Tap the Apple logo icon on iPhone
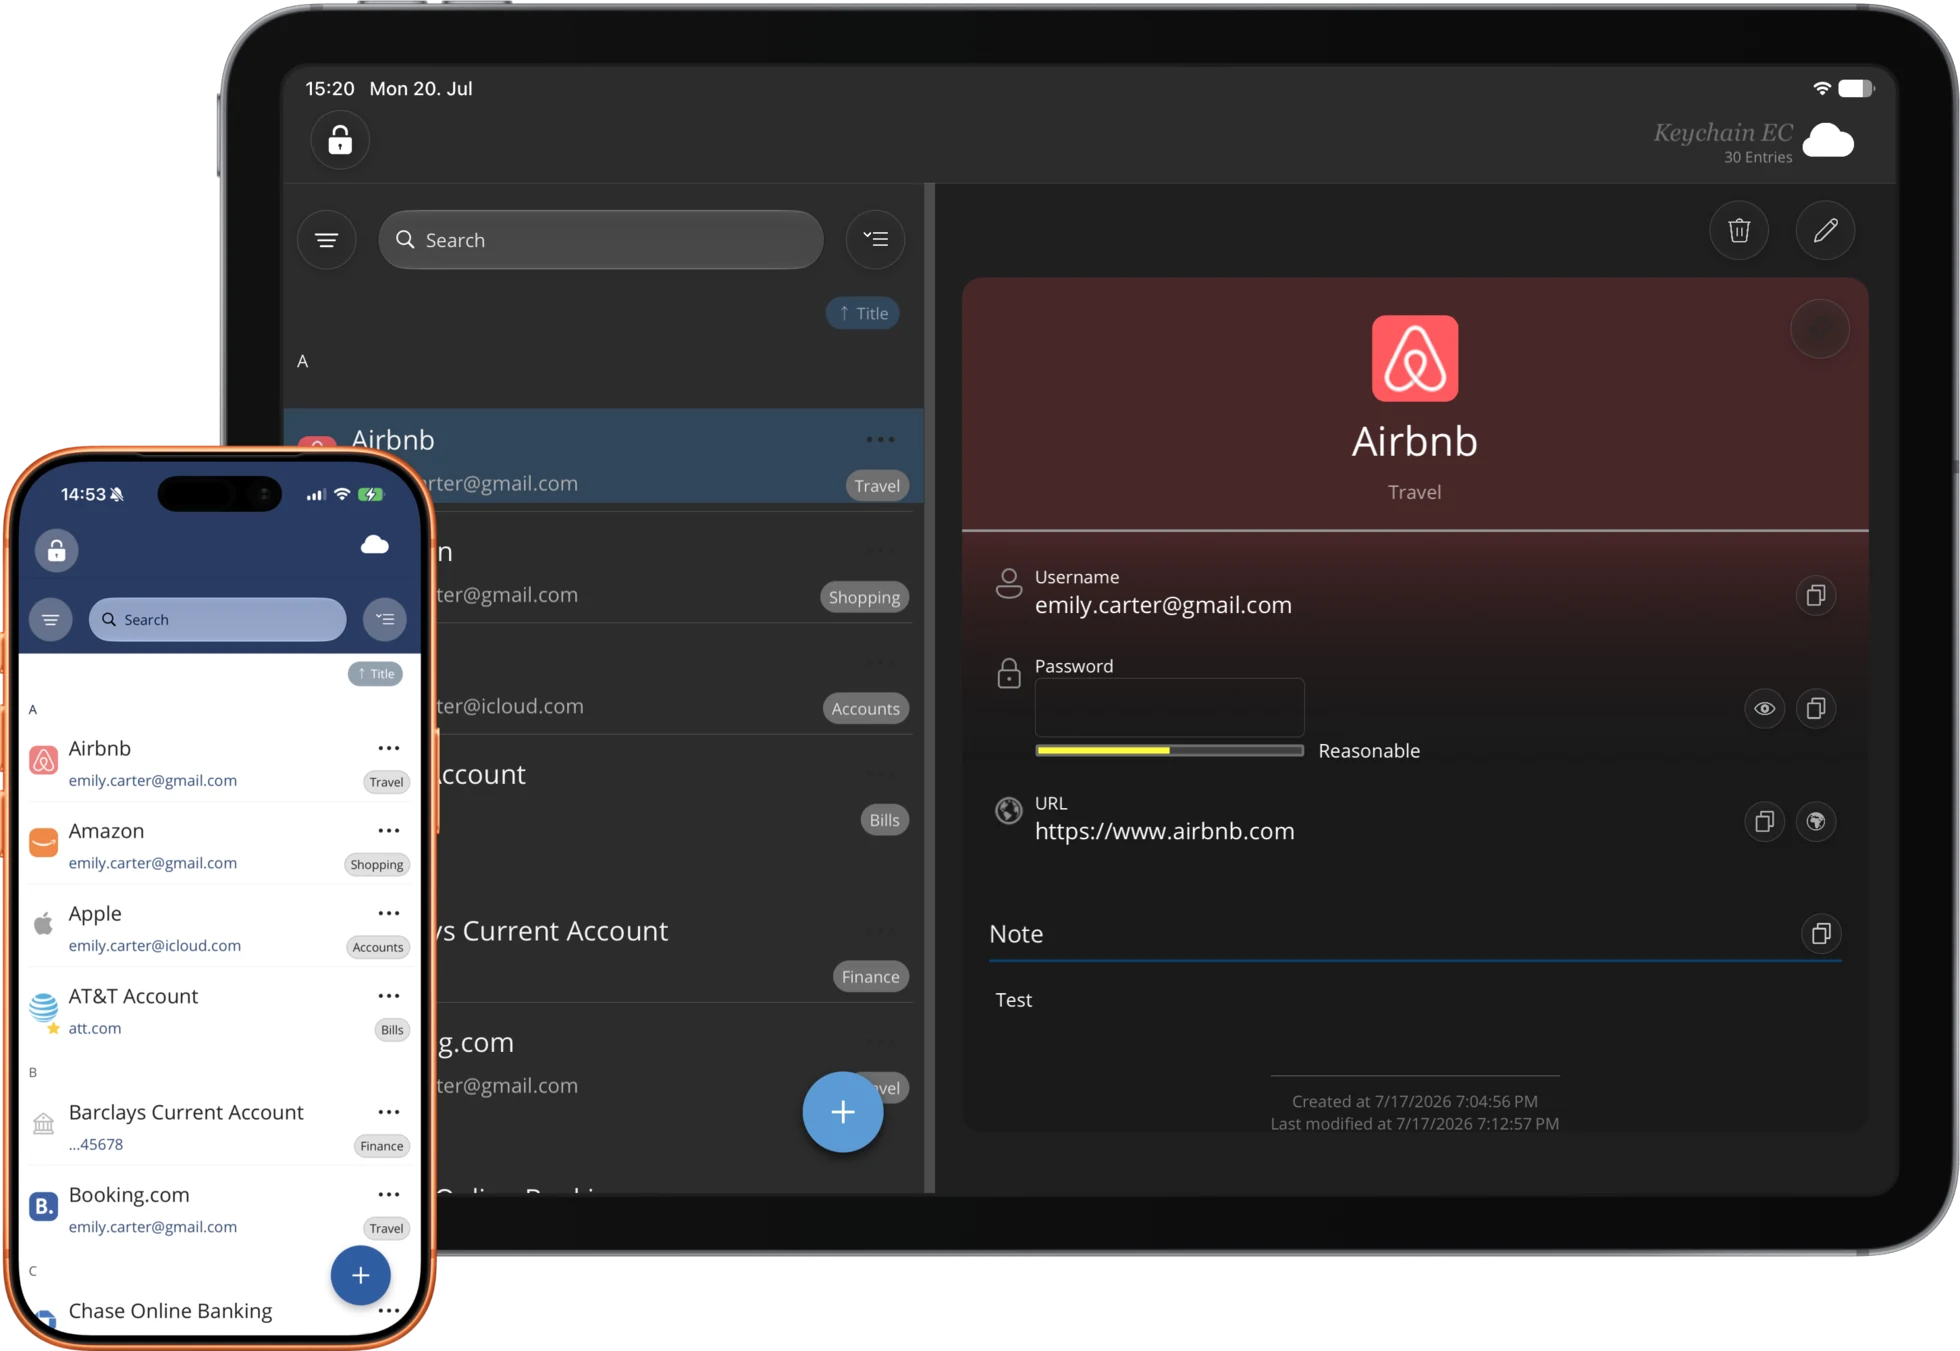 [x=43, y=924]
